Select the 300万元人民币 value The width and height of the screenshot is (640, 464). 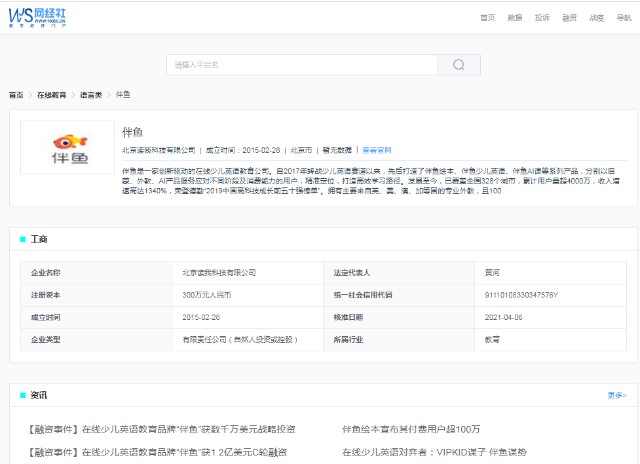pos(207,295)
